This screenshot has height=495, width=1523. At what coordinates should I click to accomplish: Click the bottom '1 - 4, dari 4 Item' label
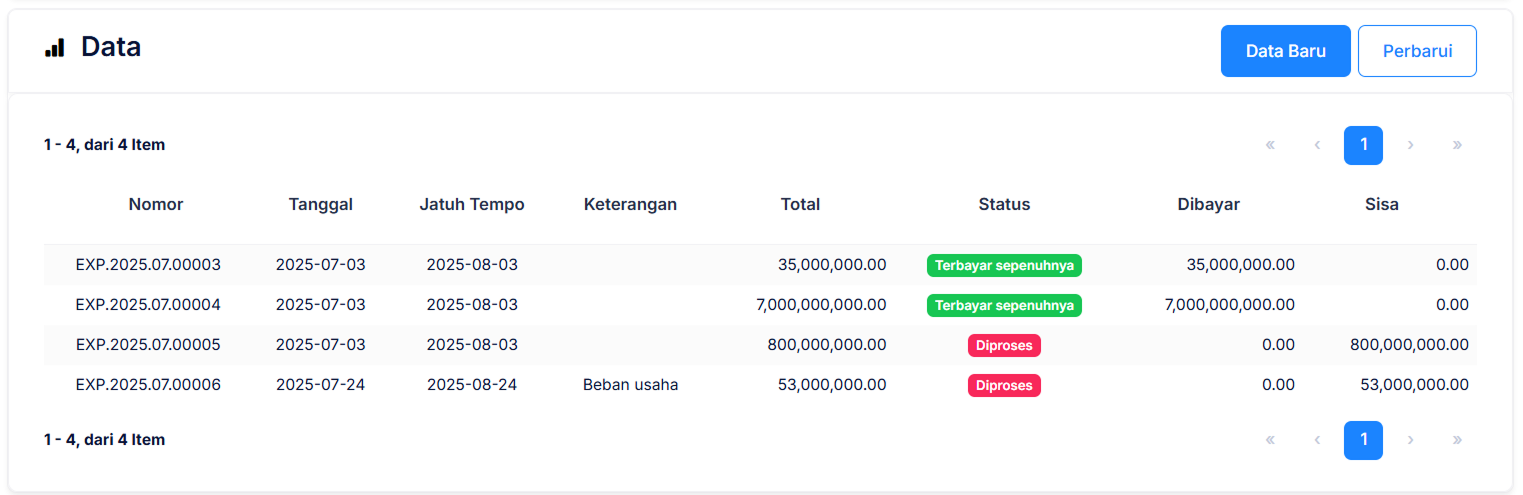coord(105,440)
